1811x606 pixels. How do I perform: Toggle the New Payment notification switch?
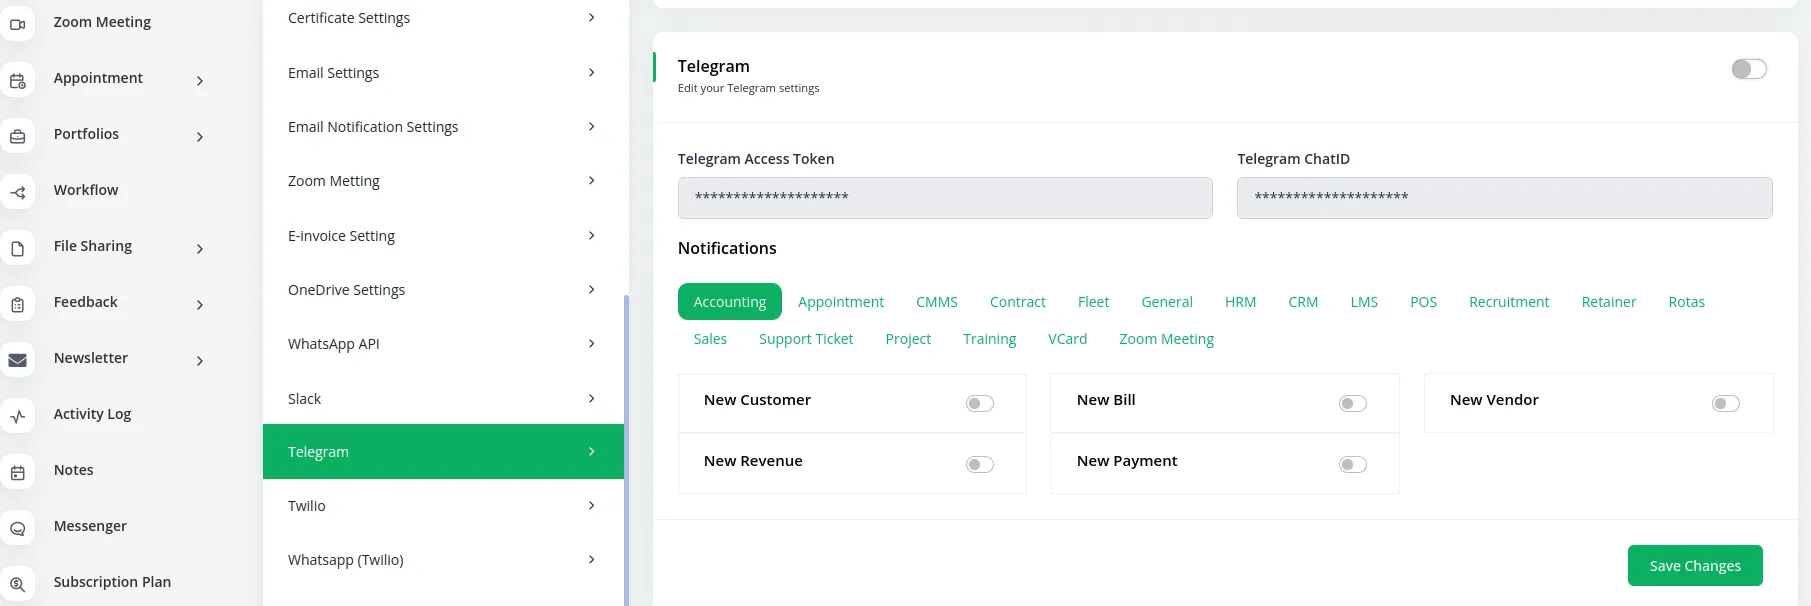pos(1352,465)
